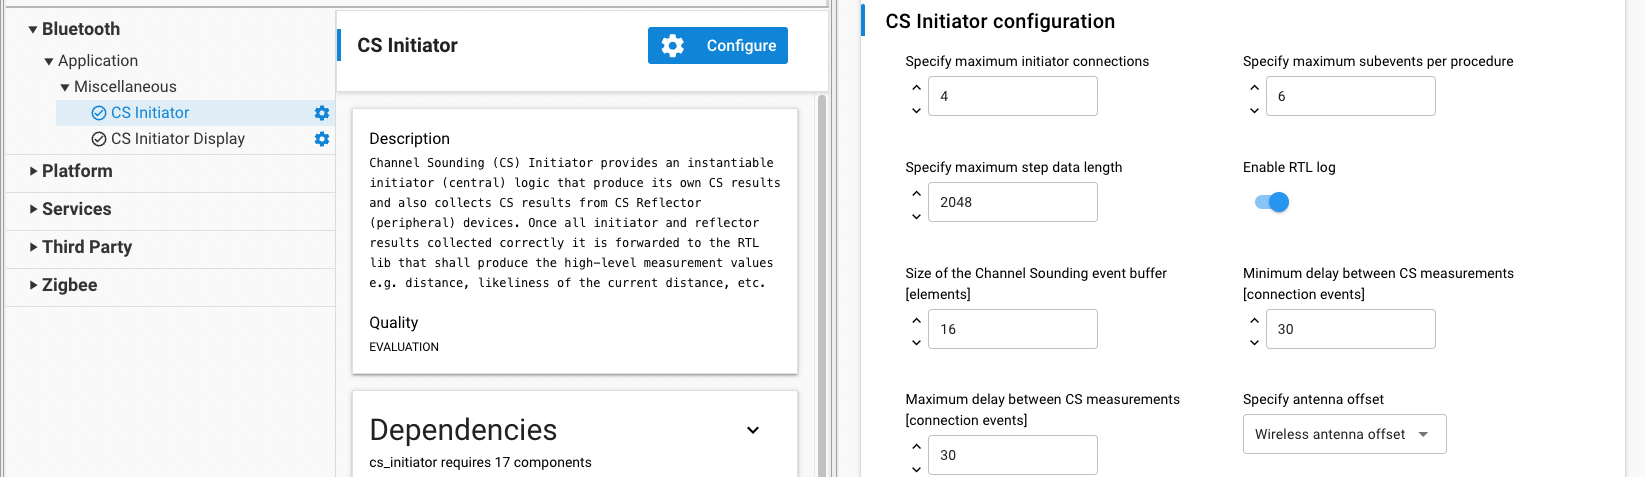The width and height of the screenshot is (1645, 477).
Task: Collapse the Bluetooth tree category
Action: 33,30
